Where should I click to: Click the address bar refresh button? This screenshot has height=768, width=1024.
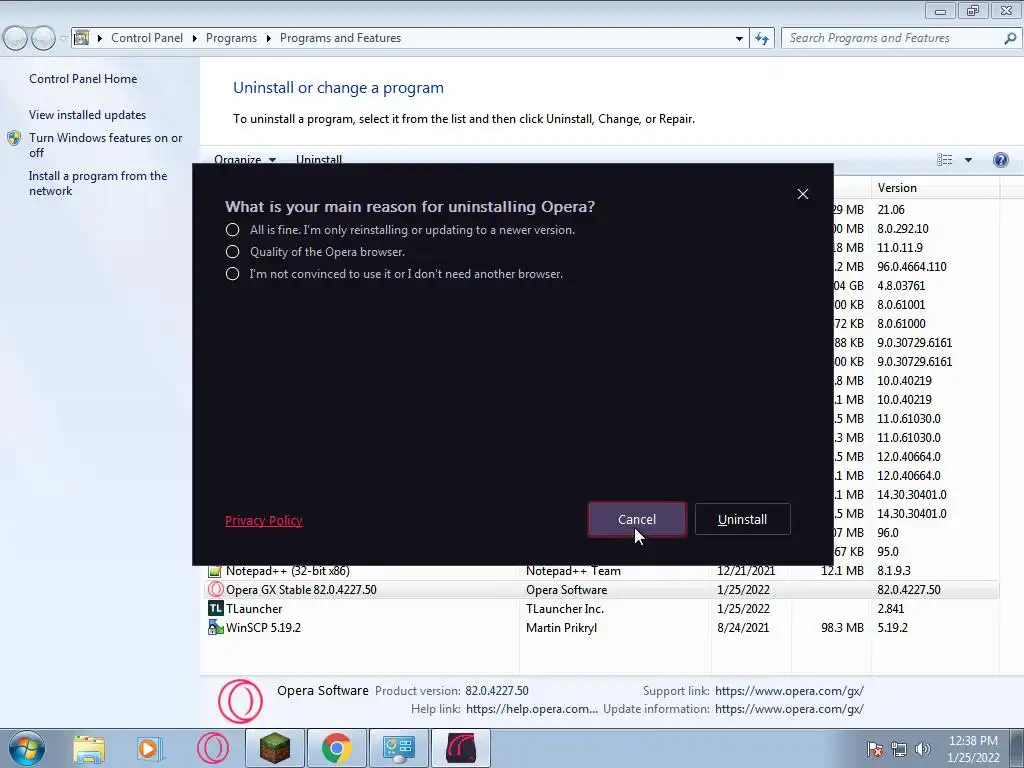[x=762, y=38]
